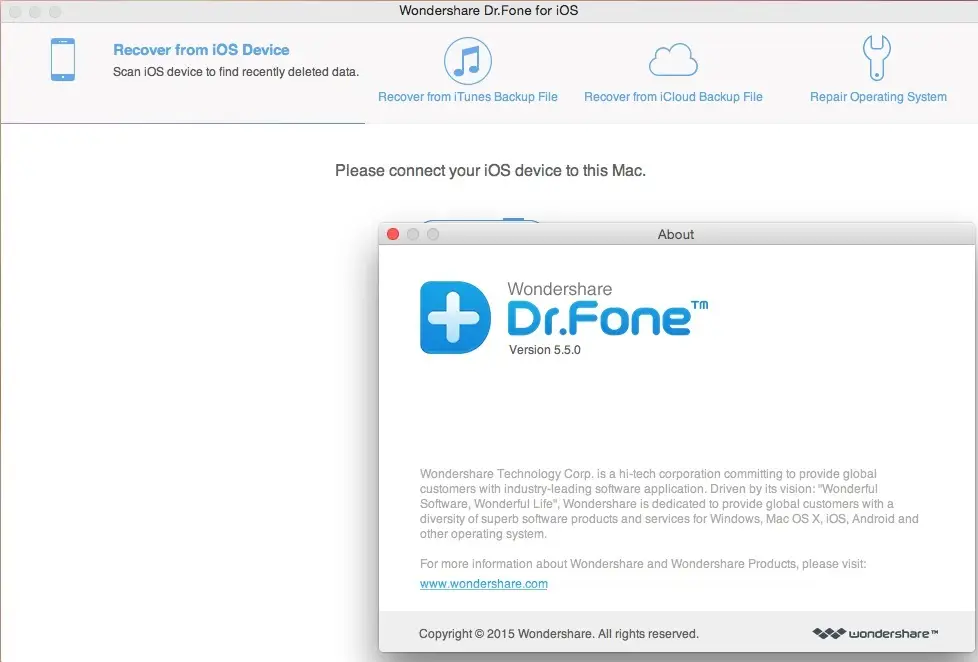Click the About window title
This screenshot has width=978, height=662.
click(675, 234)
